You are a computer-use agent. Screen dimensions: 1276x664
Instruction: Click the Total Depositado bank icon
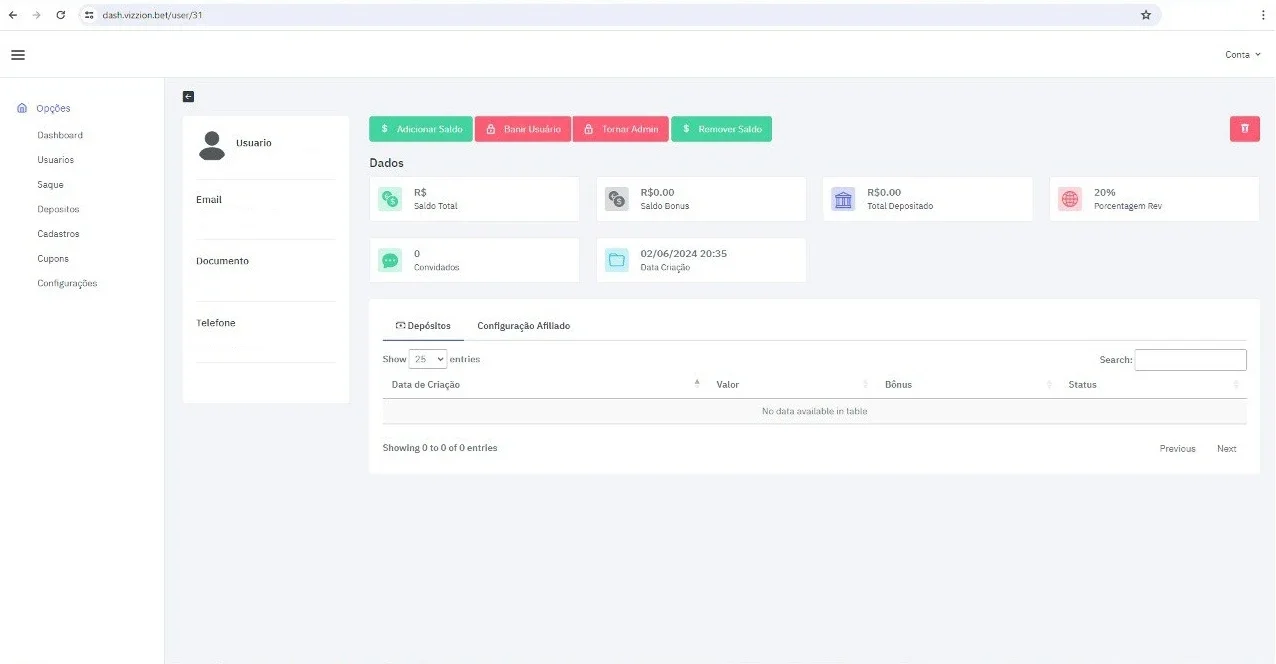tap(843, 199)
